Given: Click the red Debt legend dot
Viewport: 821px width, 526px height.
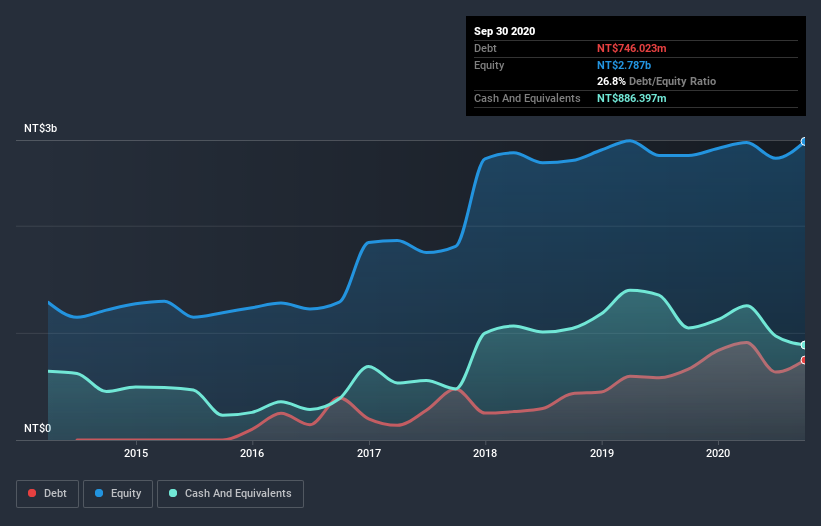Looking at the screenshot, I should pos(32,493).
